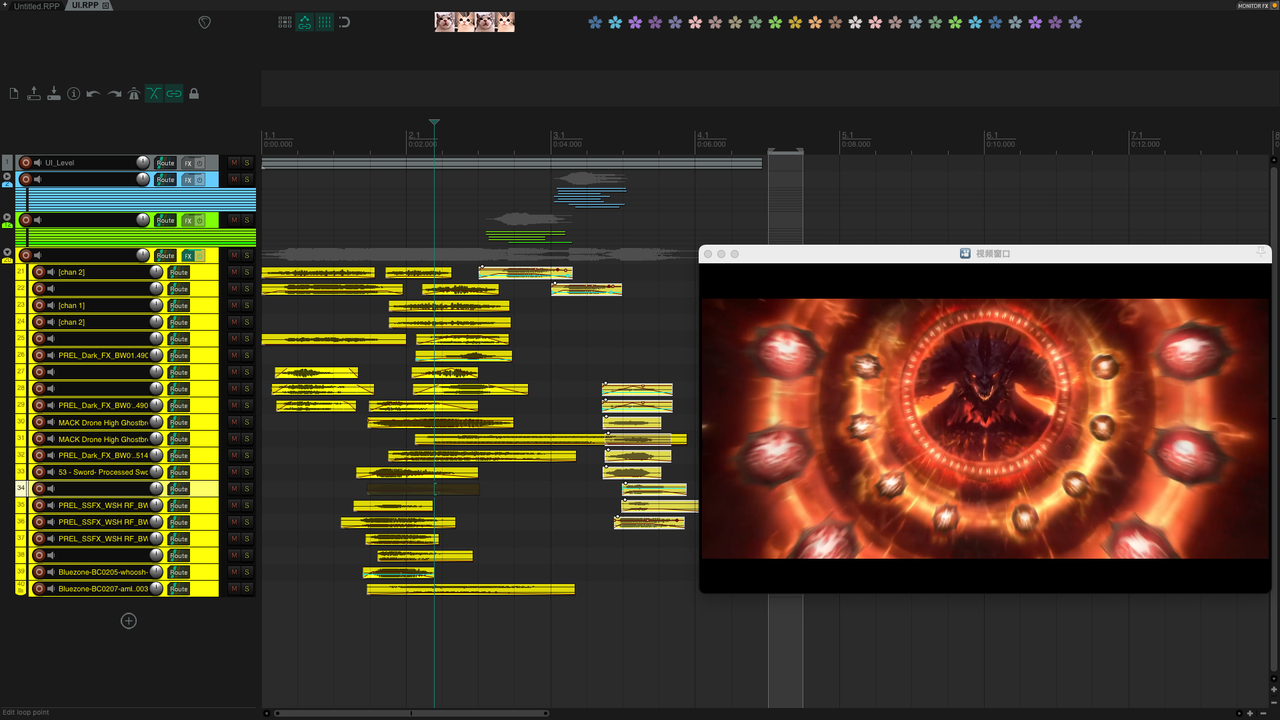The width and height of the screenshot is (1280, 720).
Task: Solo the UI_Level track
Action: [247, 163]
